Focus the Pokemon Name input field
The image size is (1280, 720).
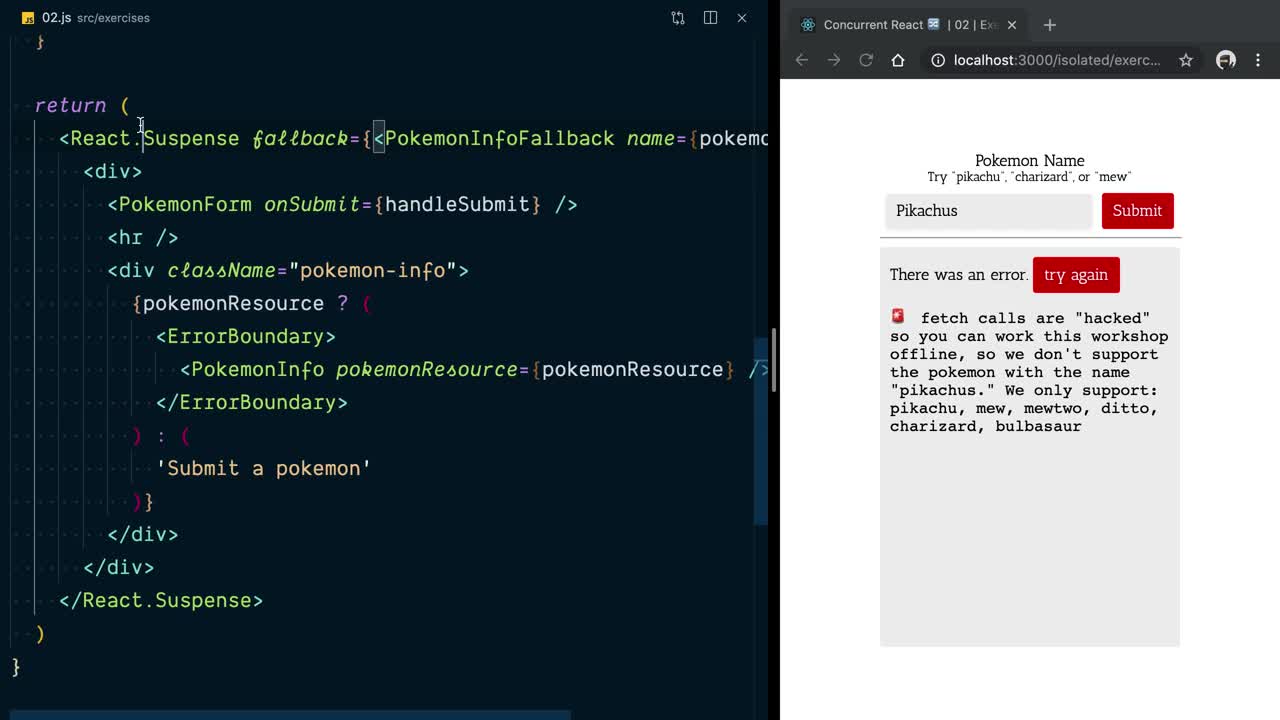[988, 211]
